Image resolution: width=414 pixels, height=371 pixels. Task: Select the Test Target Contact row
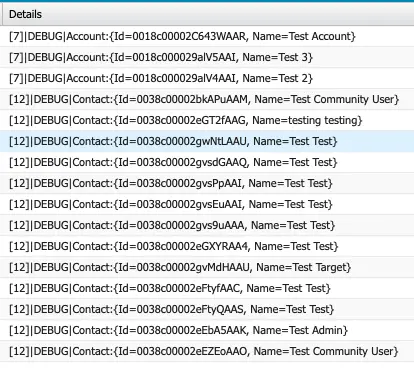[207, 267]
